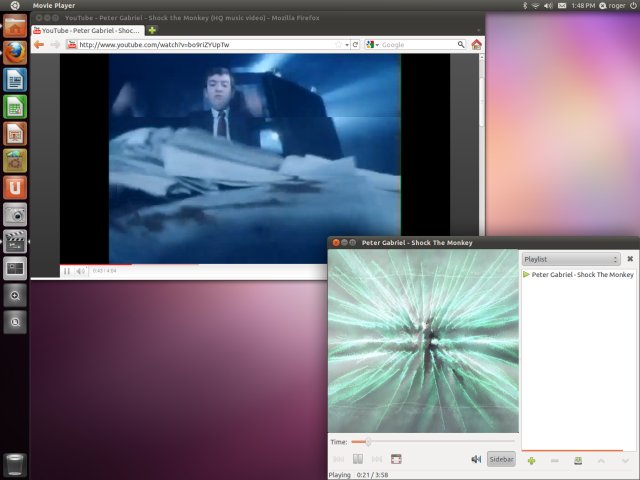Image resolution: width=640 pixels, height=480 pixels.
Task: Close the Movie Player sidebar panel
Action: [x=630, y=259]
